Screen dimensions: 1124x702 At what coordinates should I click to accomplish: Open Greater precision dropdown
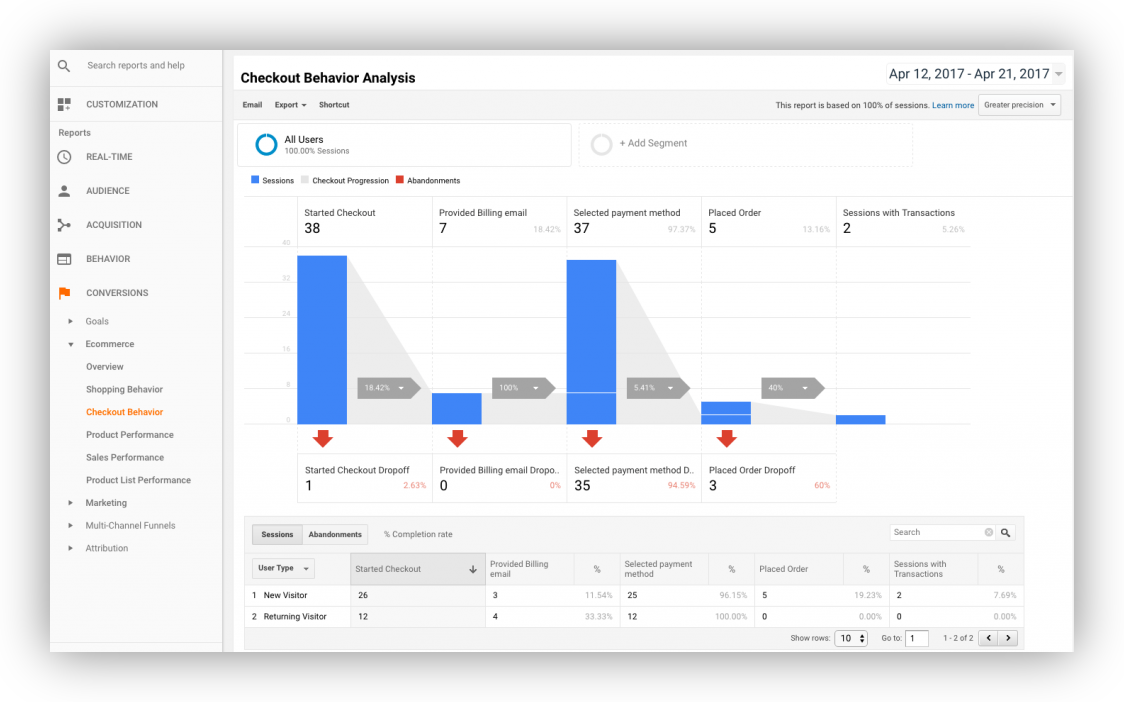coord(1019,105)
